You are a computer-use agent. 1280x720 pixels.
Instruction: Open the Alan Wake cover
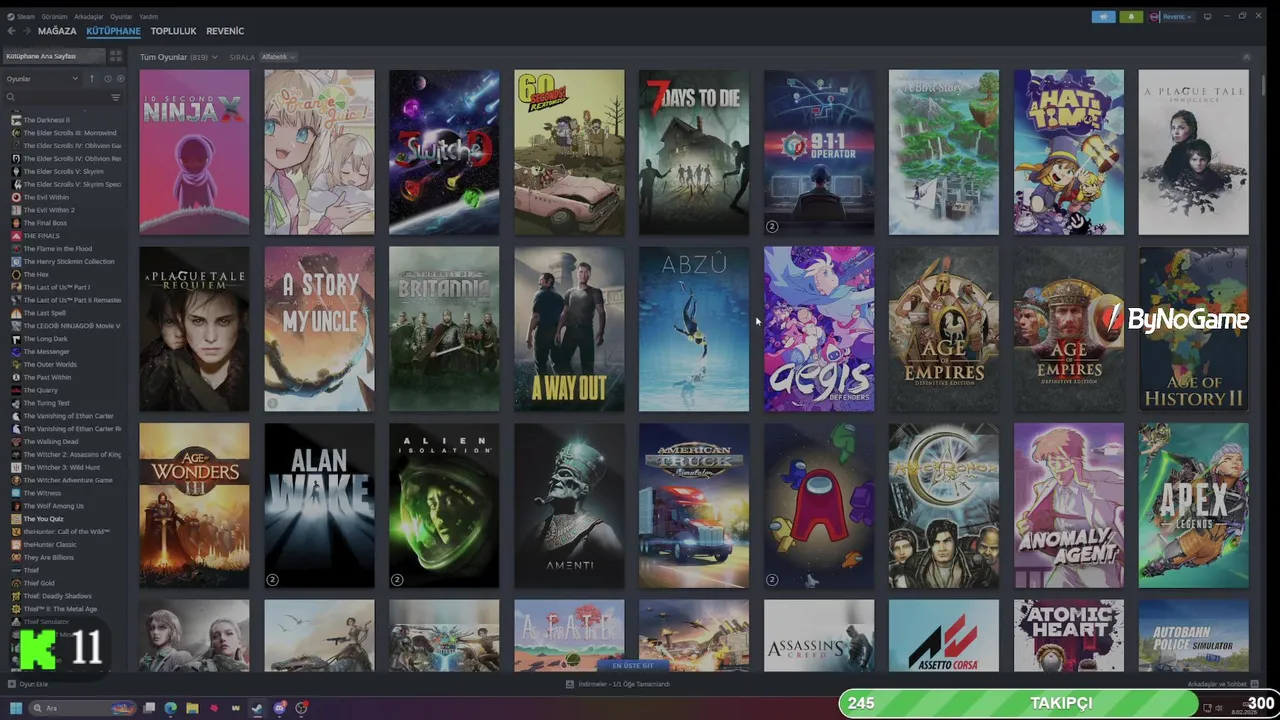[319, 506]
